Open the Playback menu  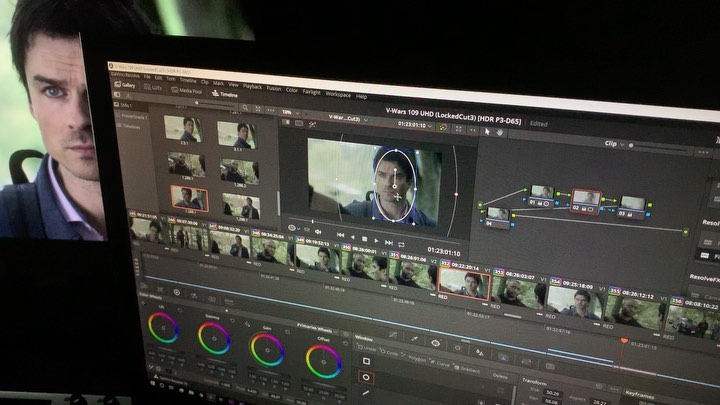tap(253, 85)
